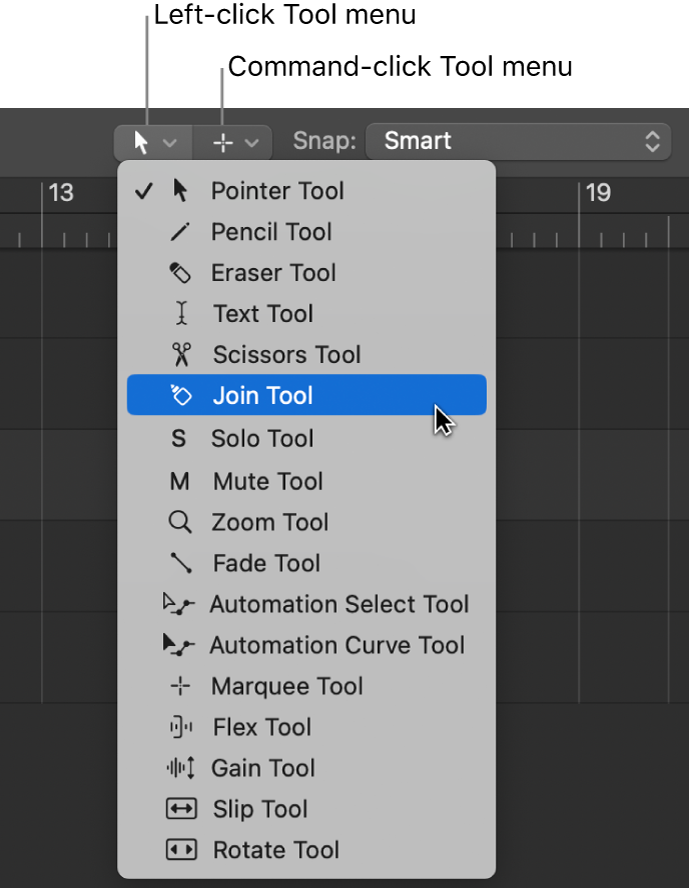This screenshot has width=690, height=888.
Task: Pick the Marquee Tool crosshair icon
Action: coord(180,686)
